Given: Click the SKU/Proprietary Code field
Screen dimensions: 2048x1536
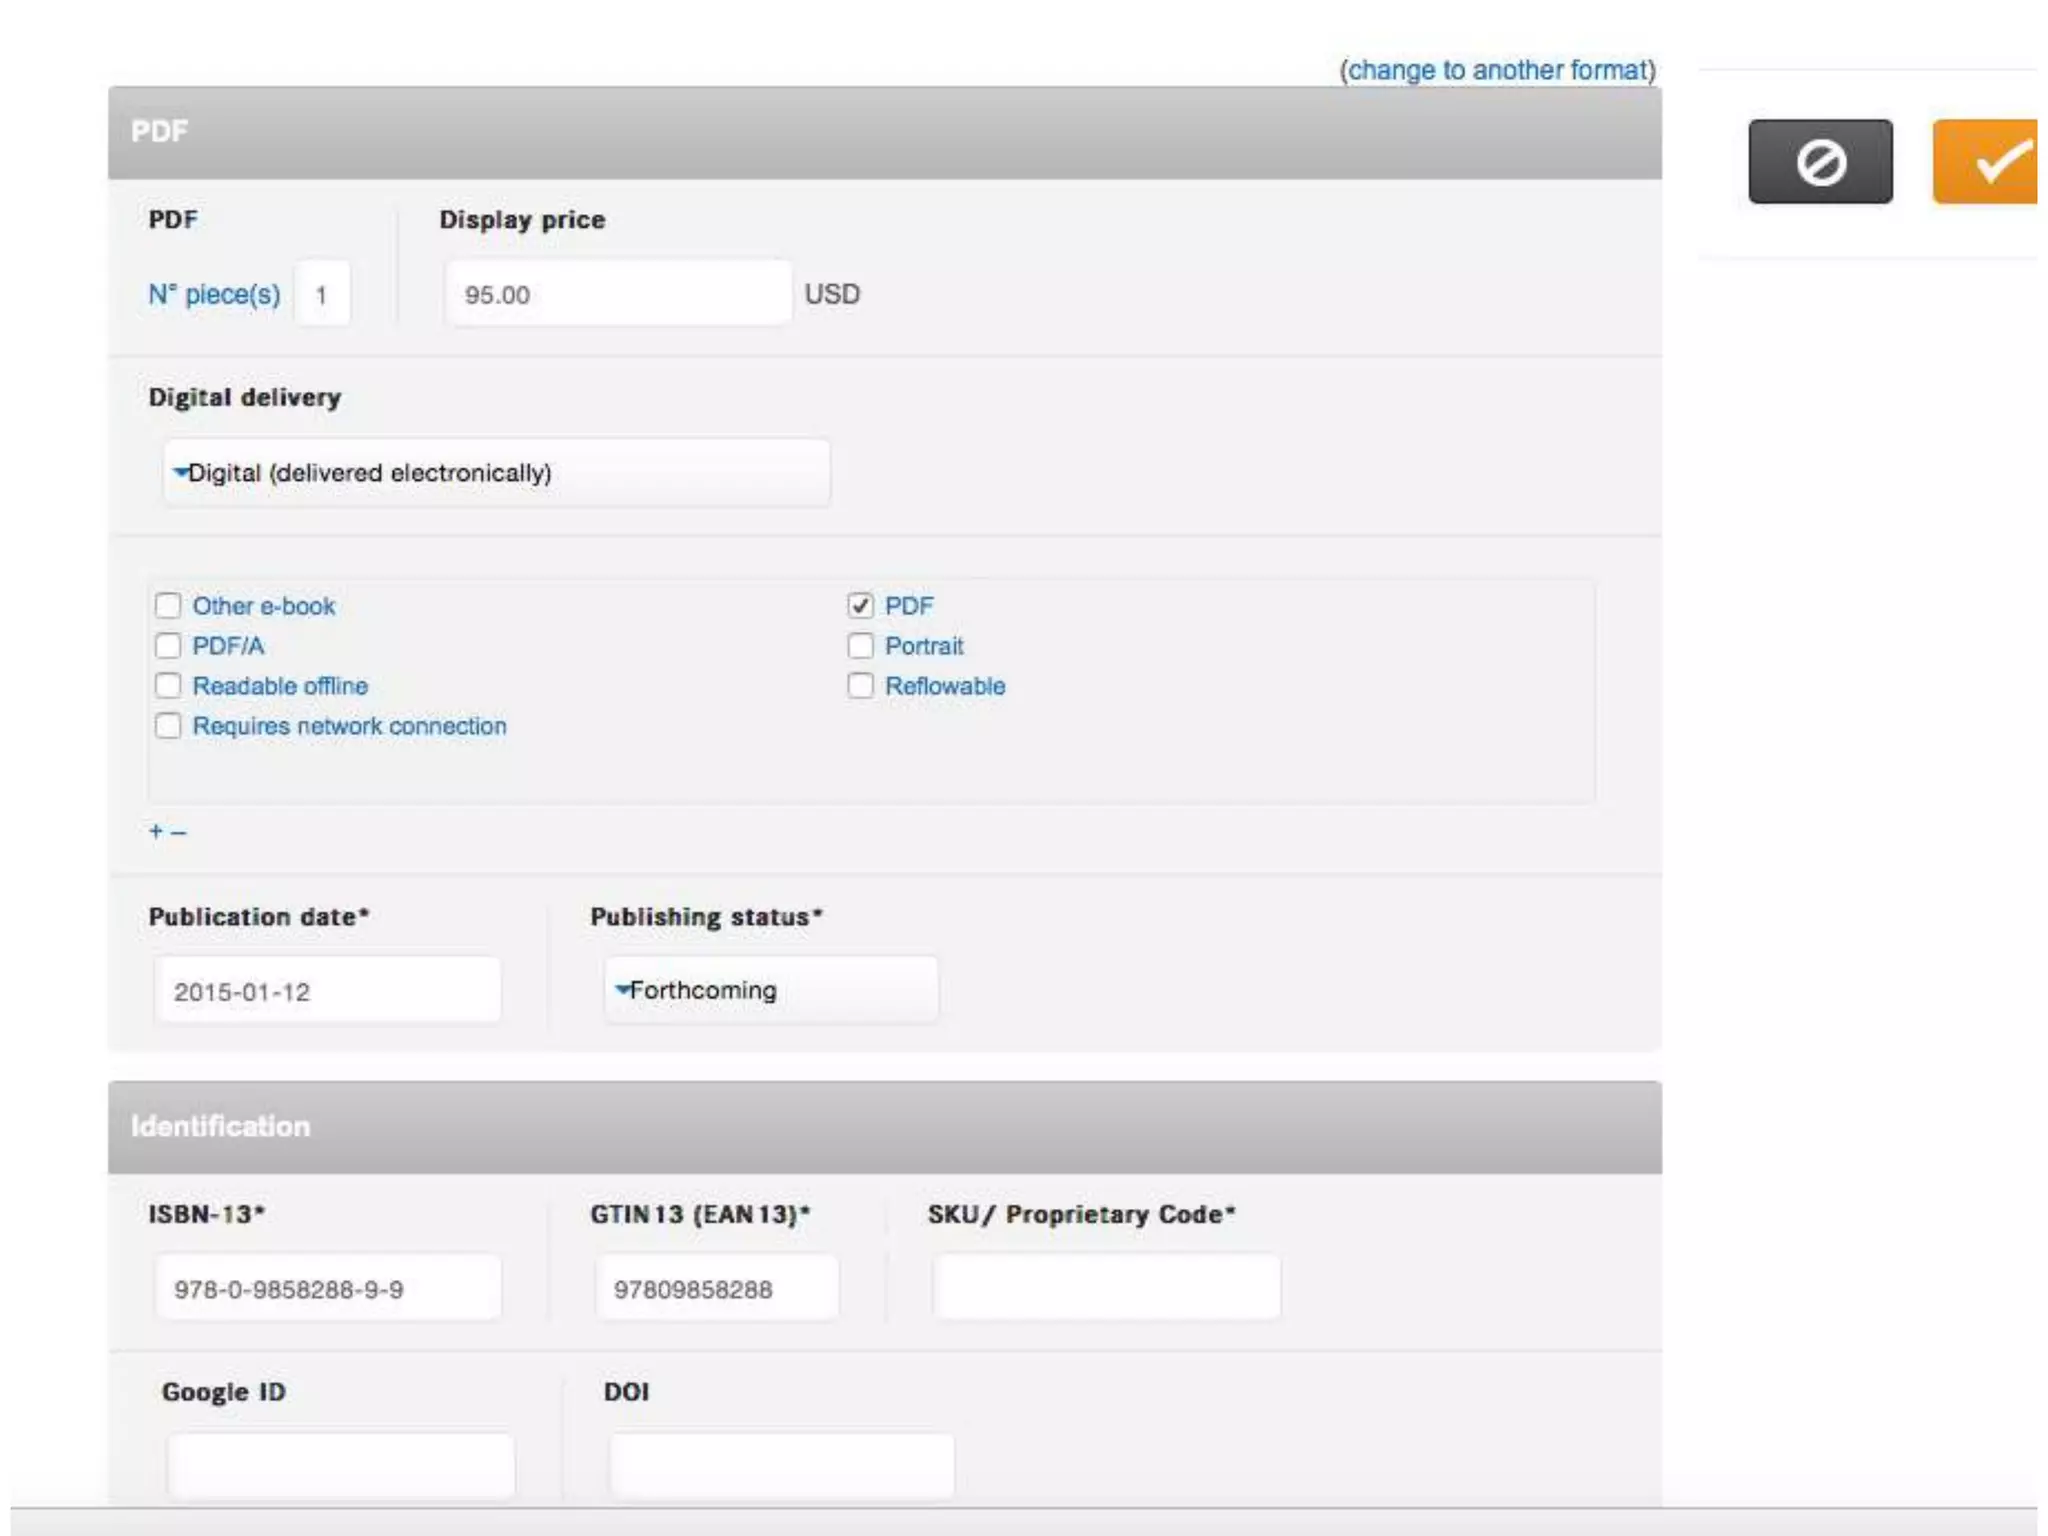Looking at the screenshot, I should (x=1106, y=1288).
